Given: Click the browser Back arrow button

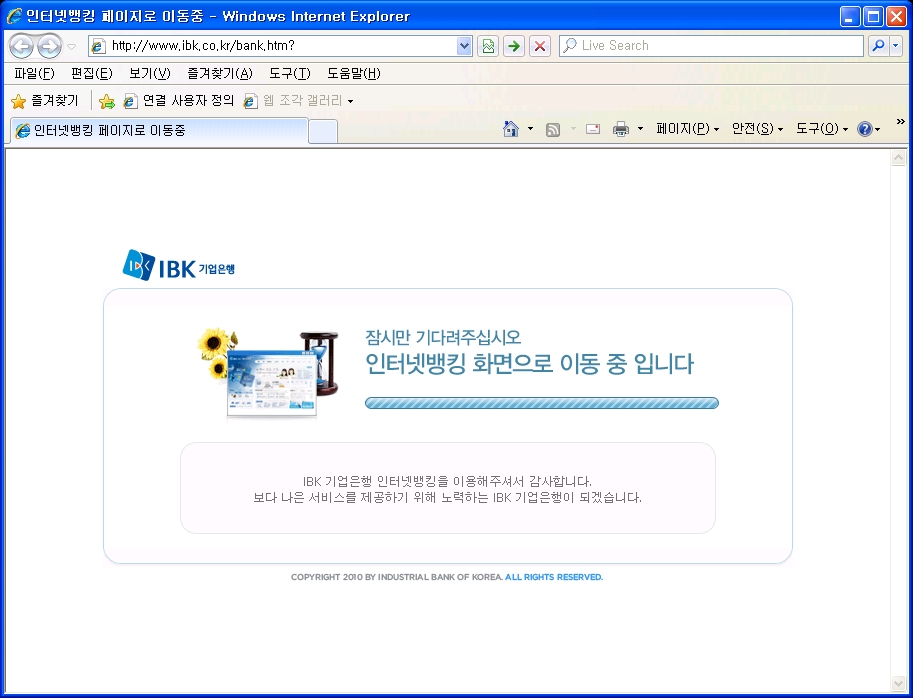Looking at the screenshot, I should click(x=22, y=46).
